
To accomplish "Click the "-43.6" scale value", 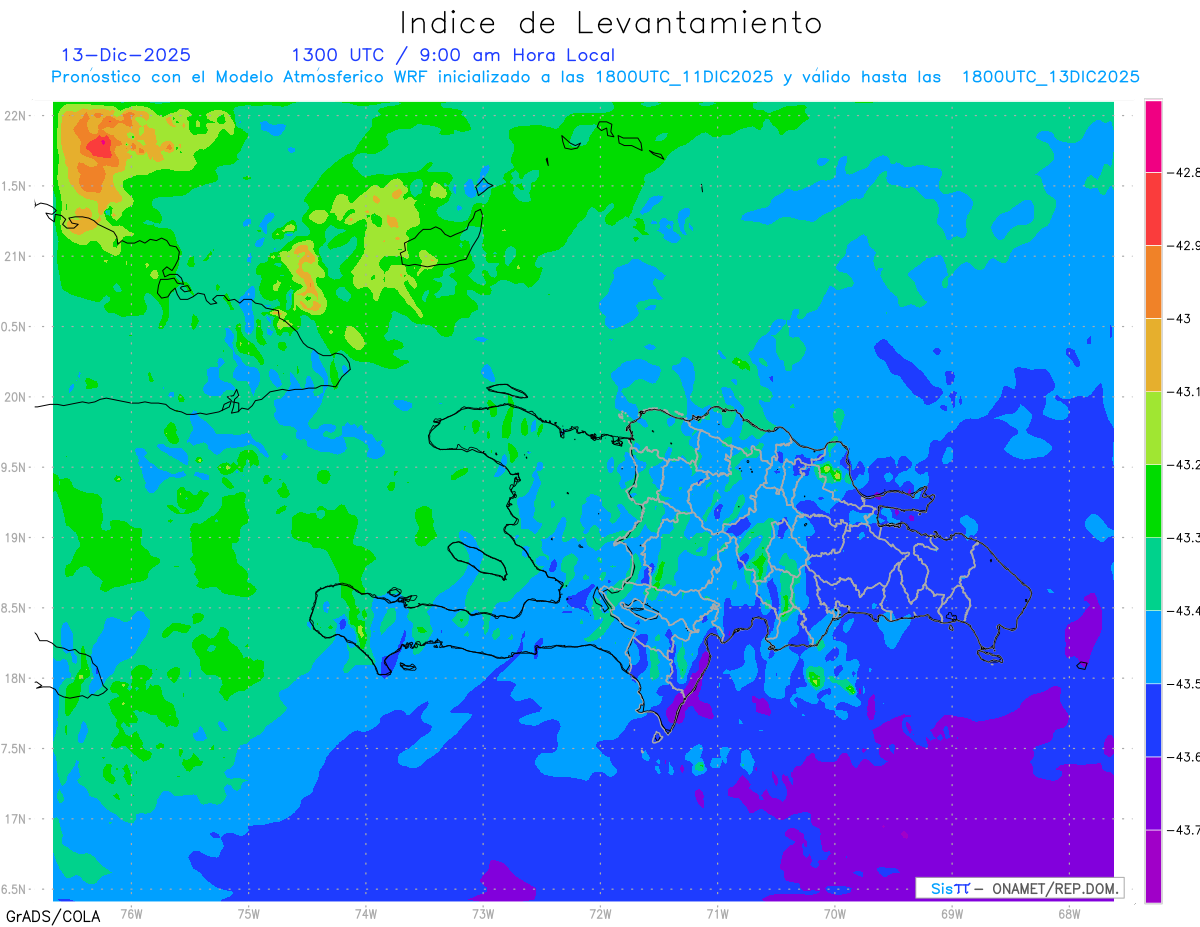I will [x=1183, y=757].
